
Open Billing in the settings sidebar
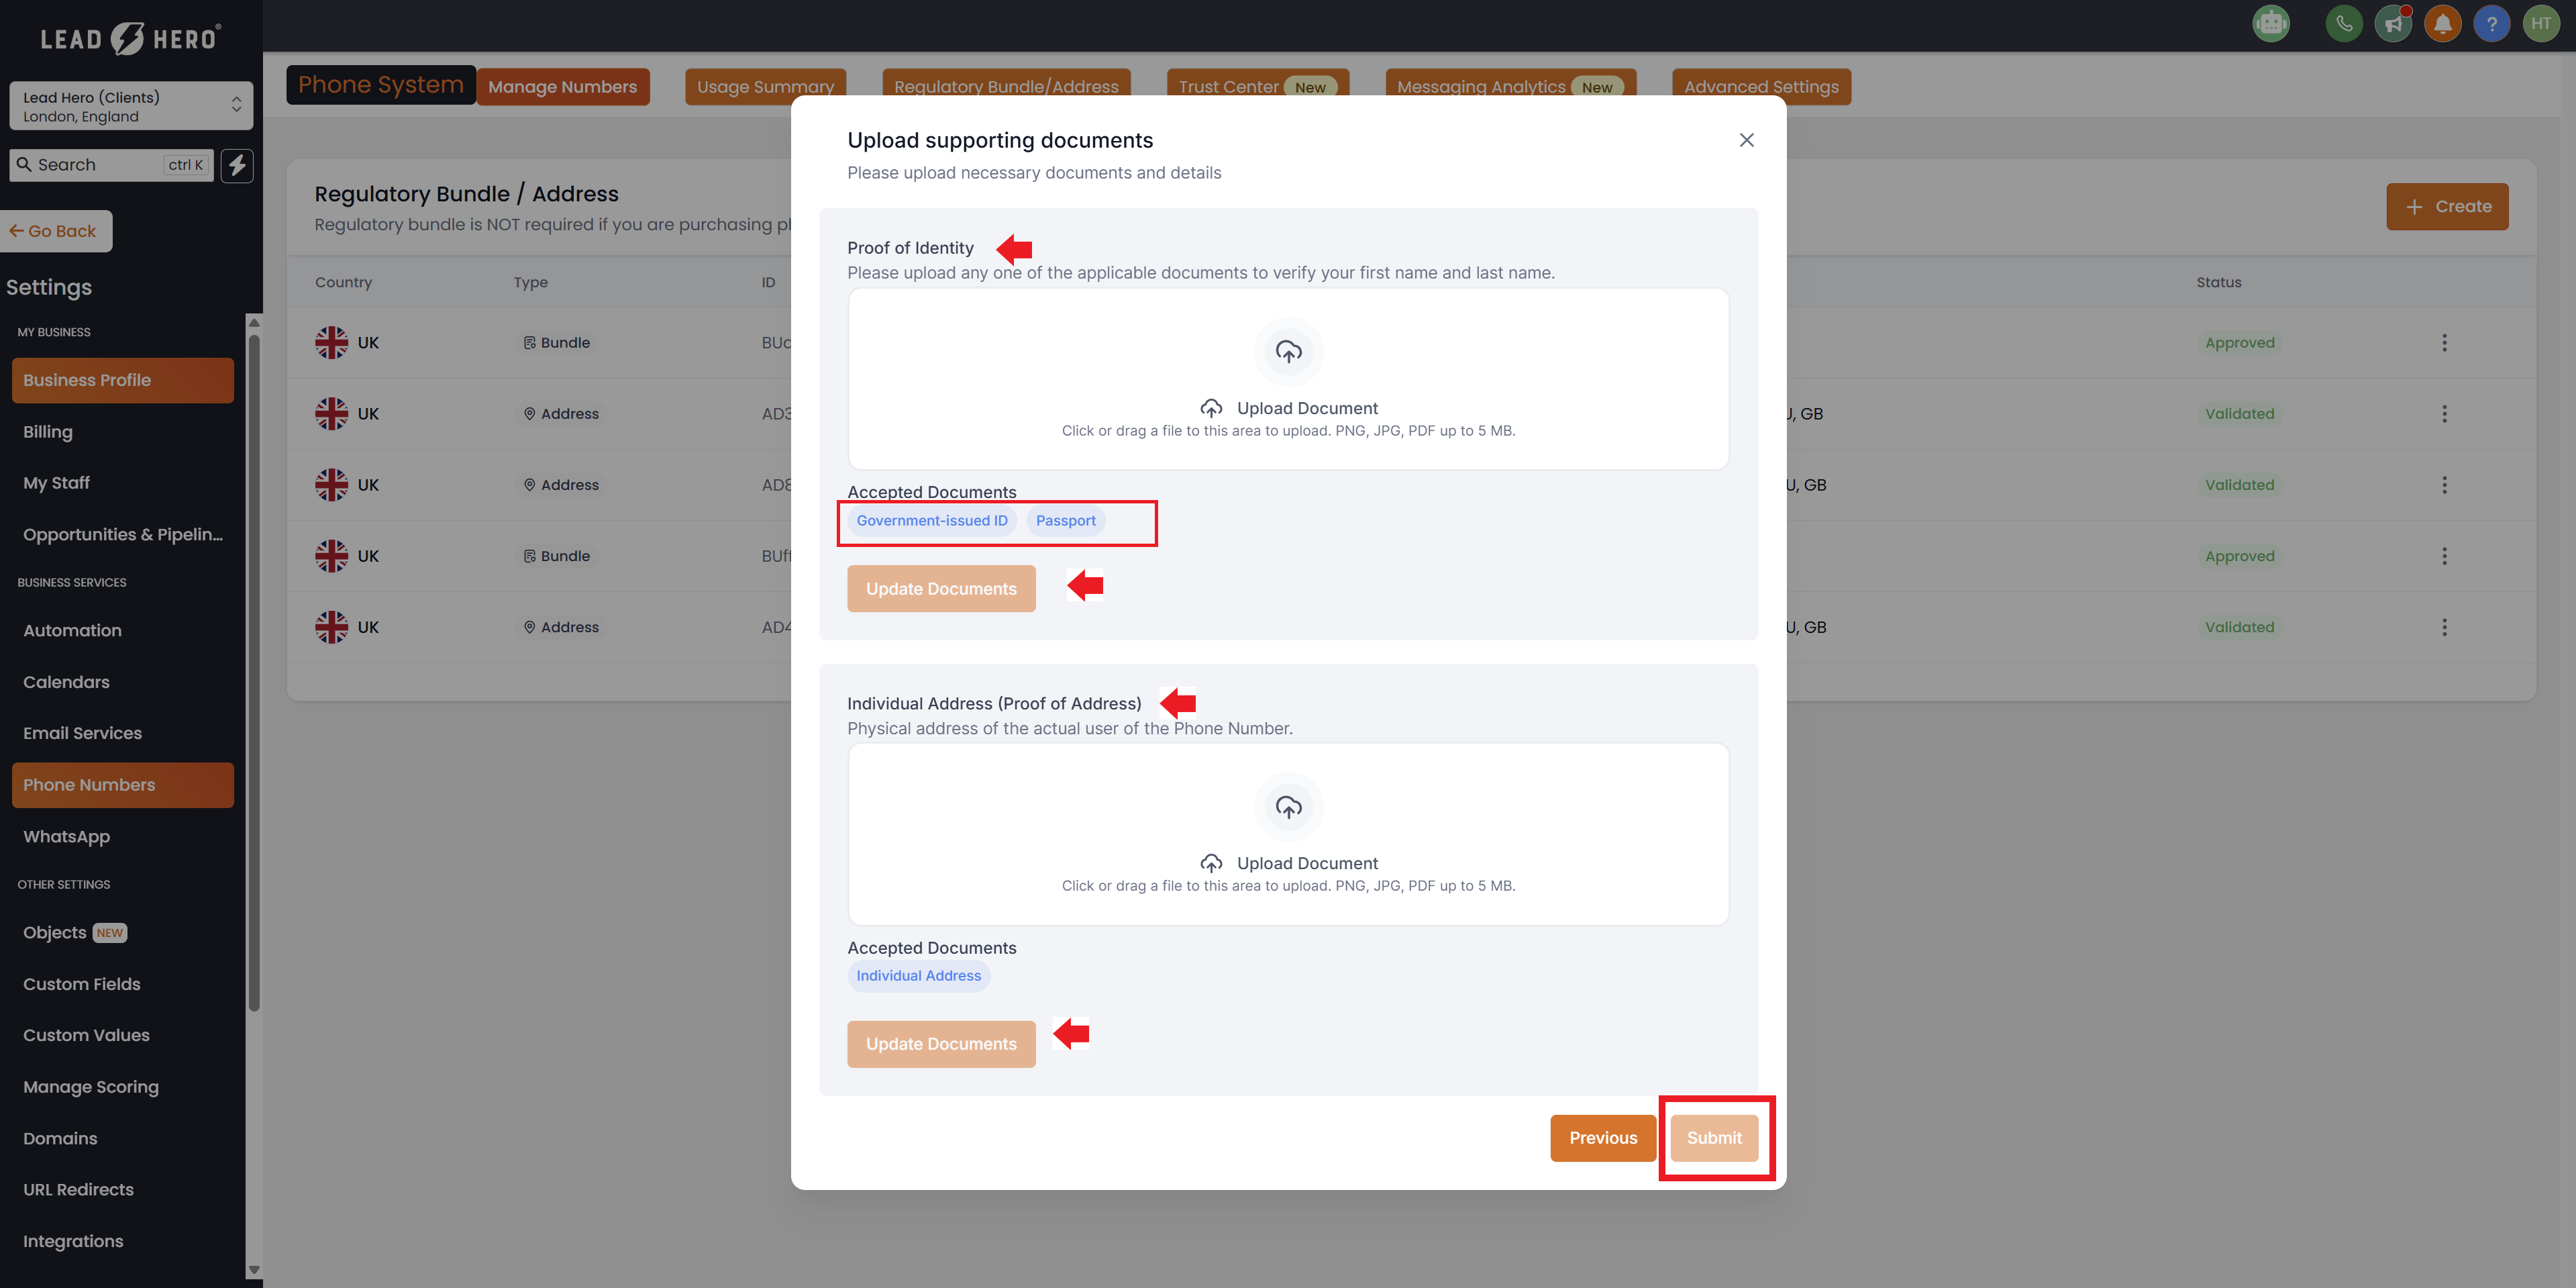[48, 432]
